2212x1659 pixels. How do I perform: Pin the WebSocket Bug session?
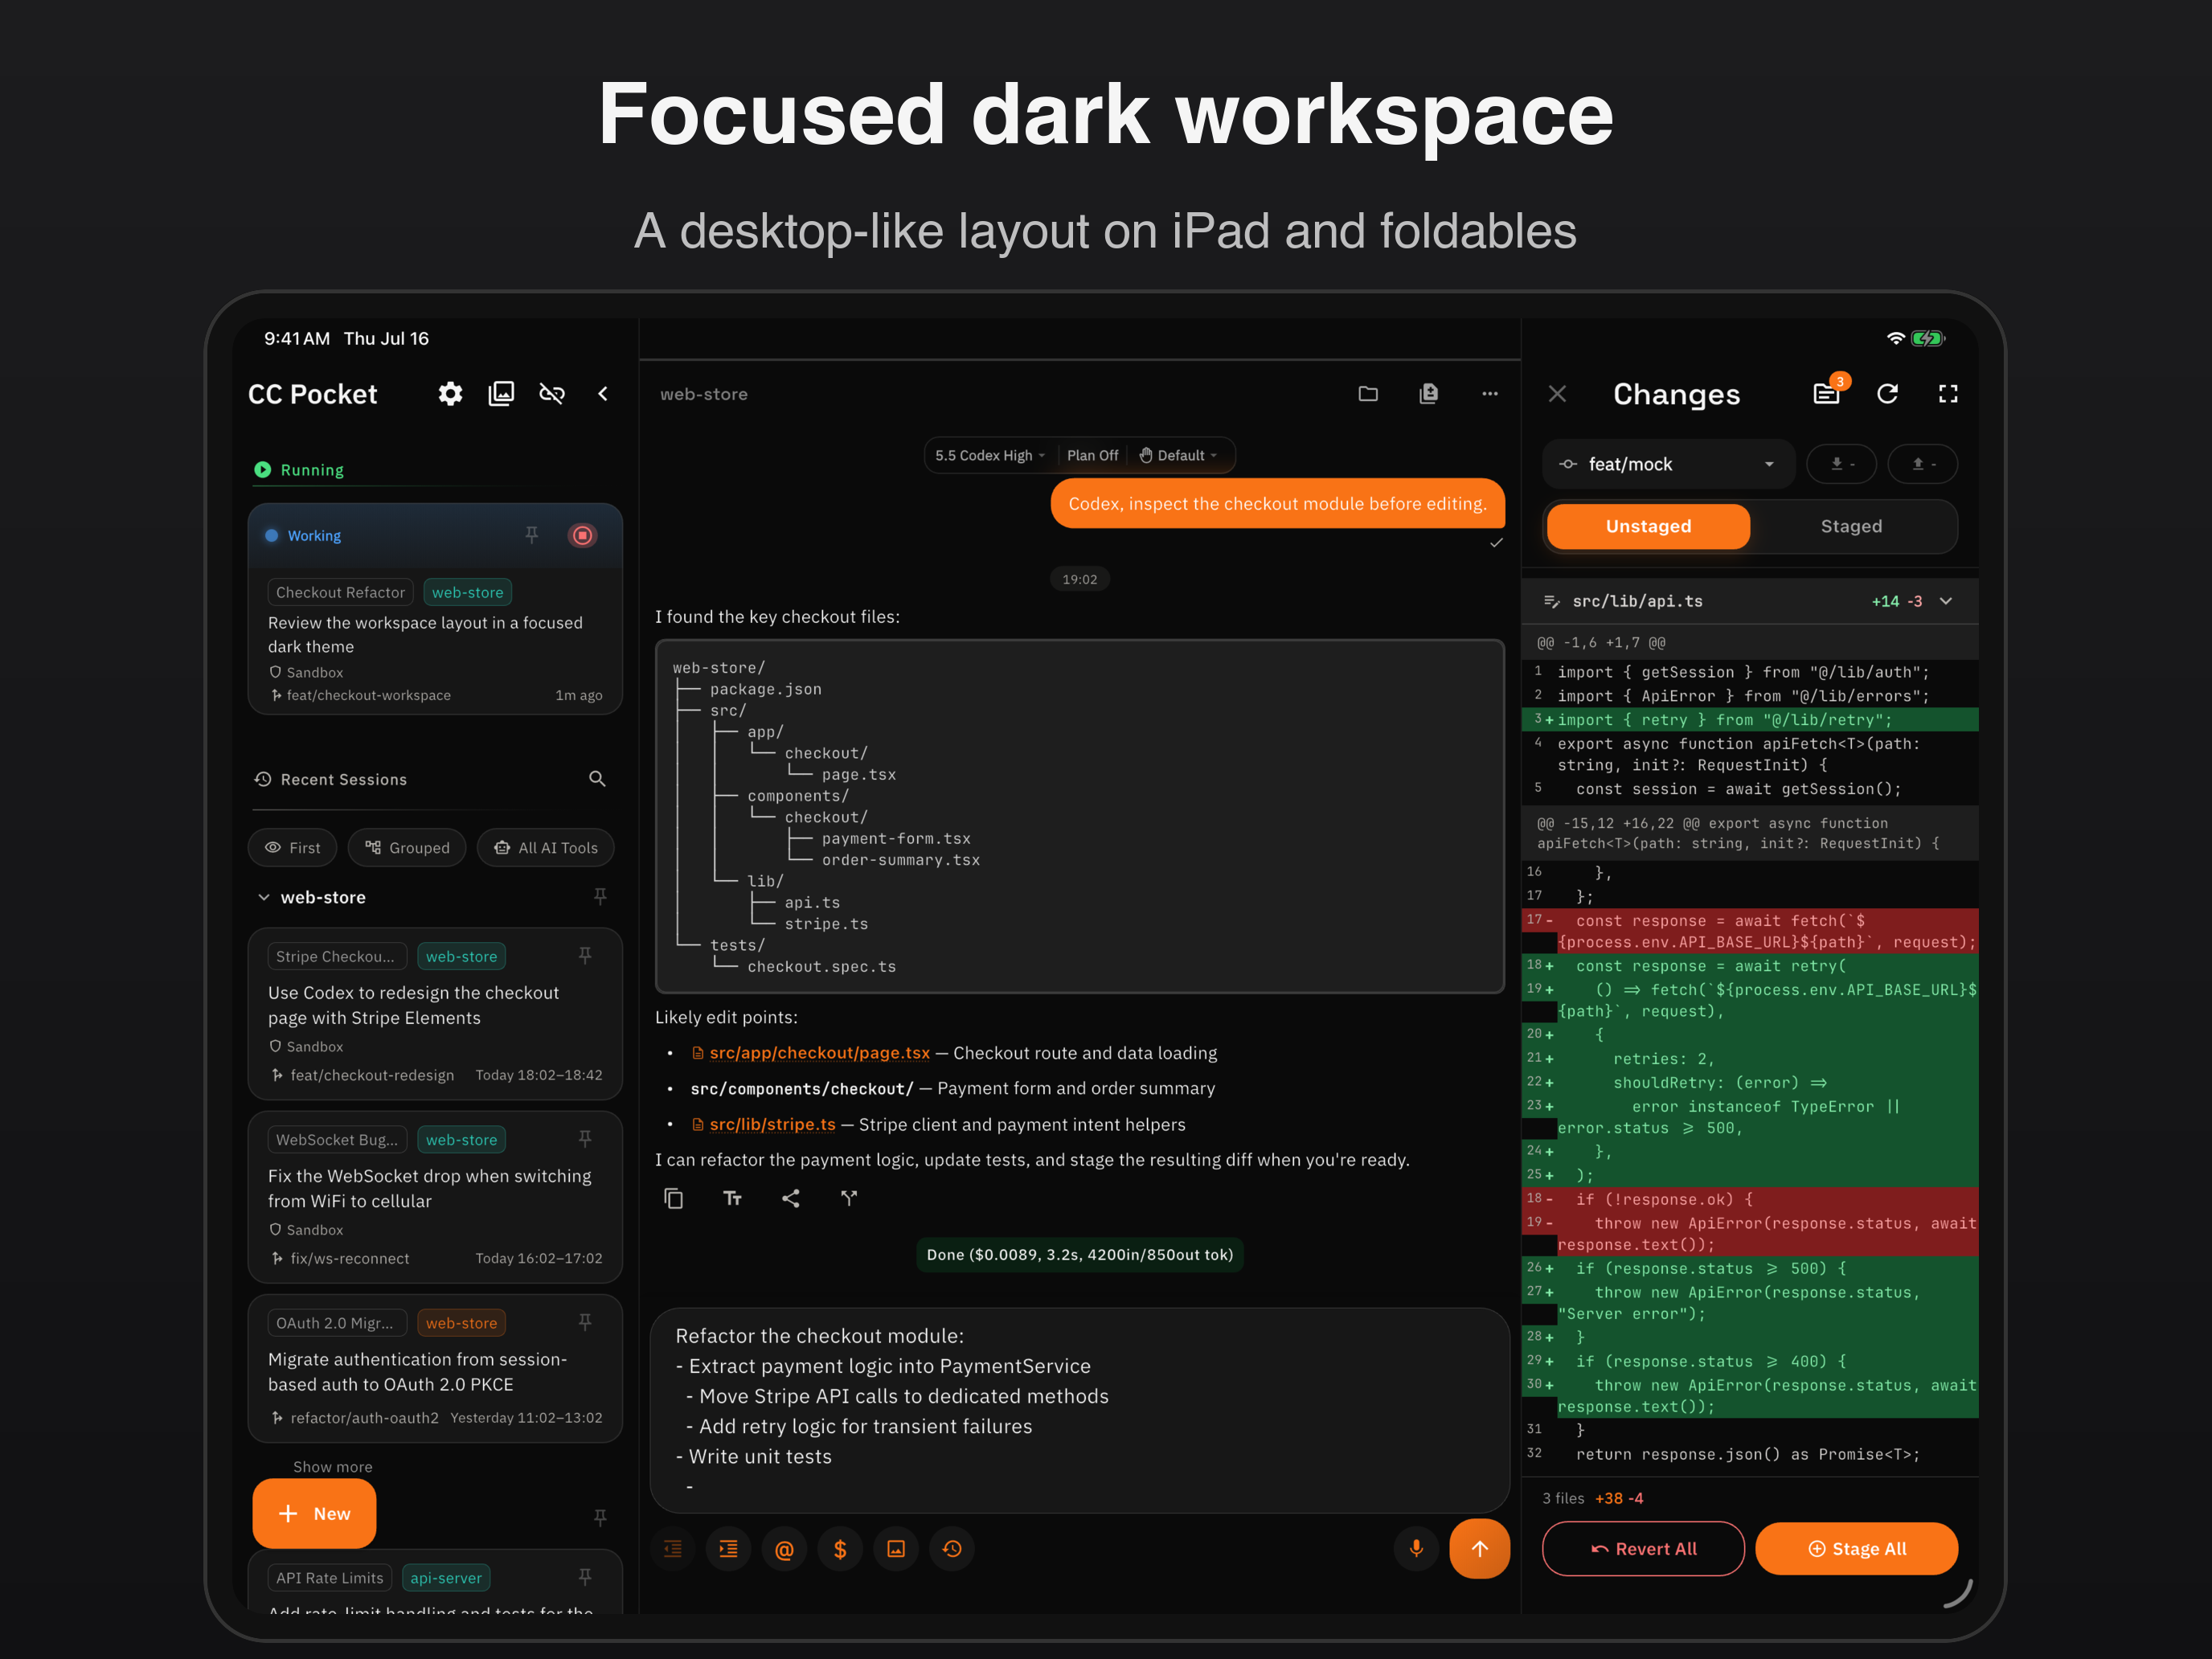click(585, 1139)
